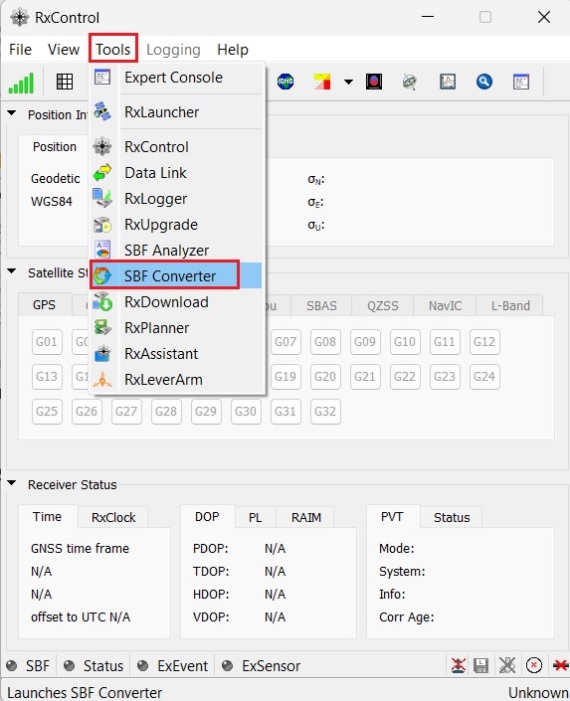This screenshot has width=570, height=701.
Task: Click satellite button G24
Action: [484, 377]
